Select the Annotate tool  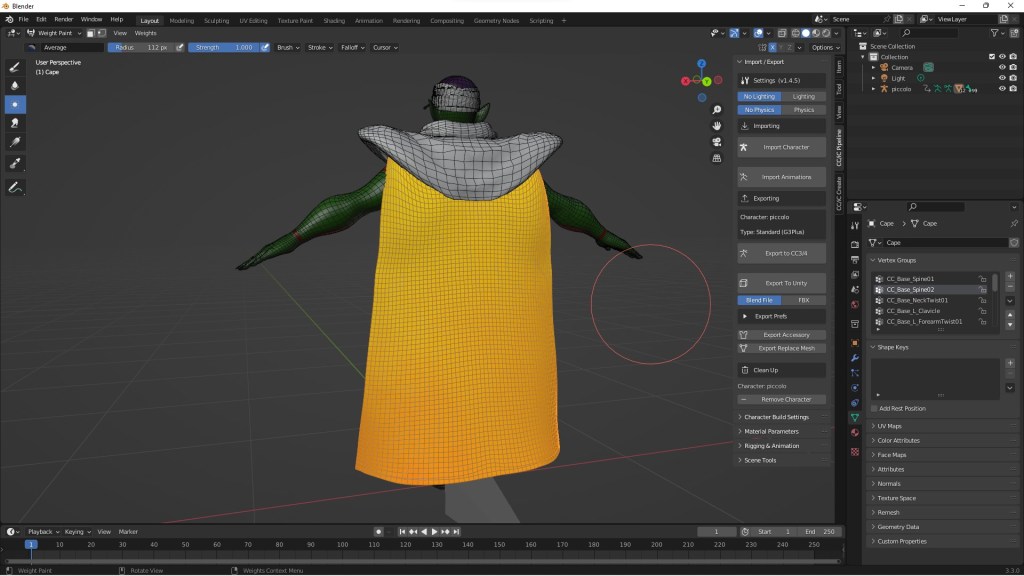(15, 188)
